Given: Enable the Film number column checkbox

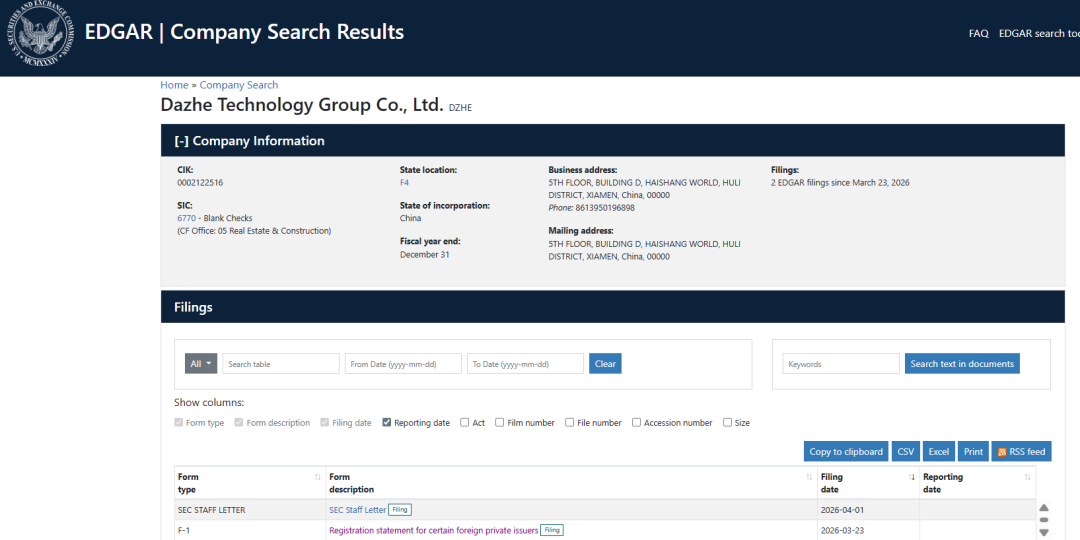Looking at the screenshot, I should click(x=500, y=423).
